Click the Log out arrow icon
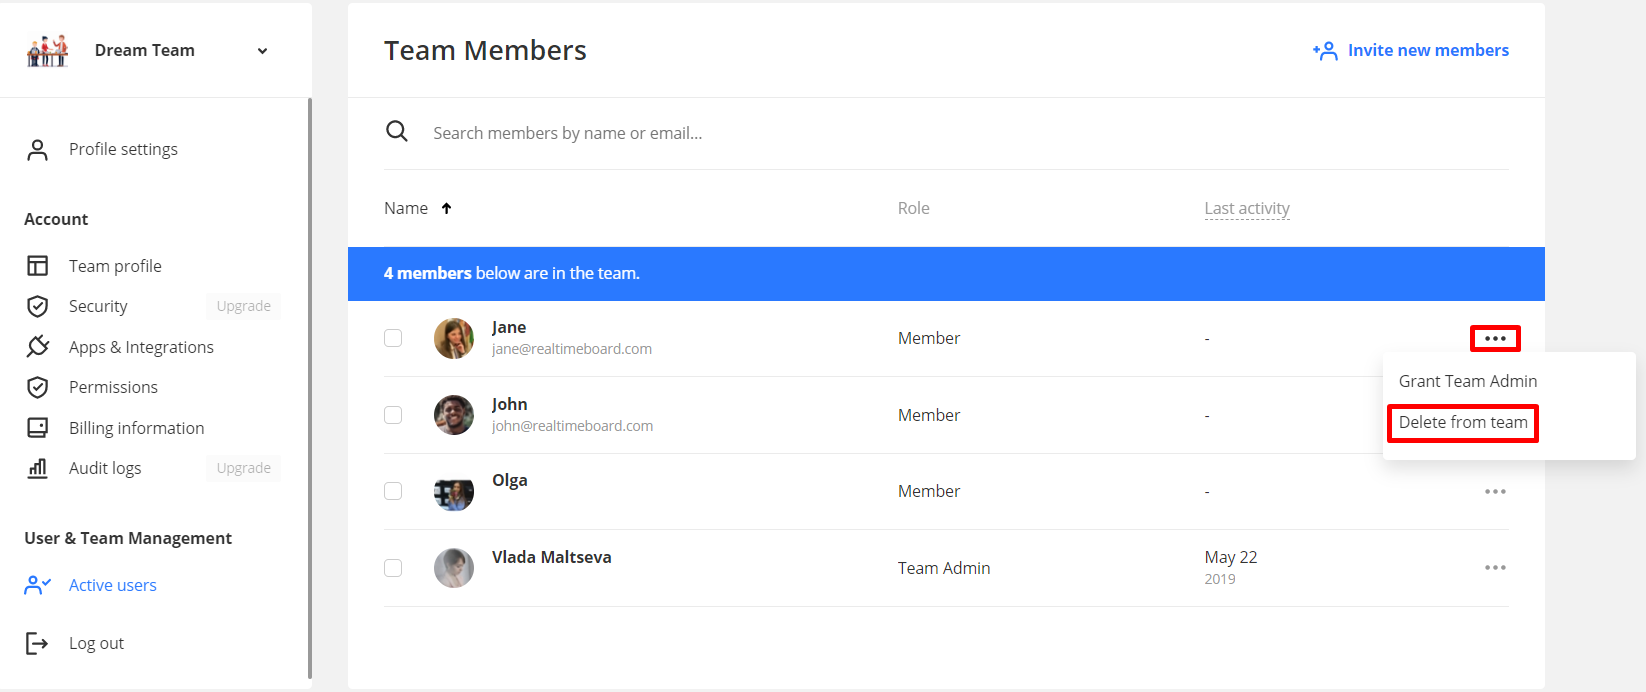The height and width of the screenshot is (692, 1646). click(x=37, y=643)
